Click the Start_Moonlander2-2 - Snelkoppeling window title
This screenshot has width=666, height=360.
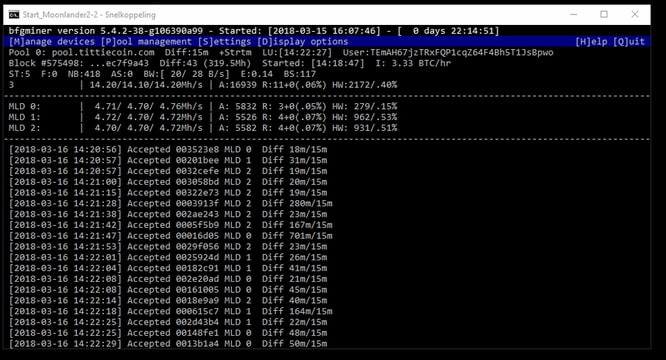click(89, 15)
